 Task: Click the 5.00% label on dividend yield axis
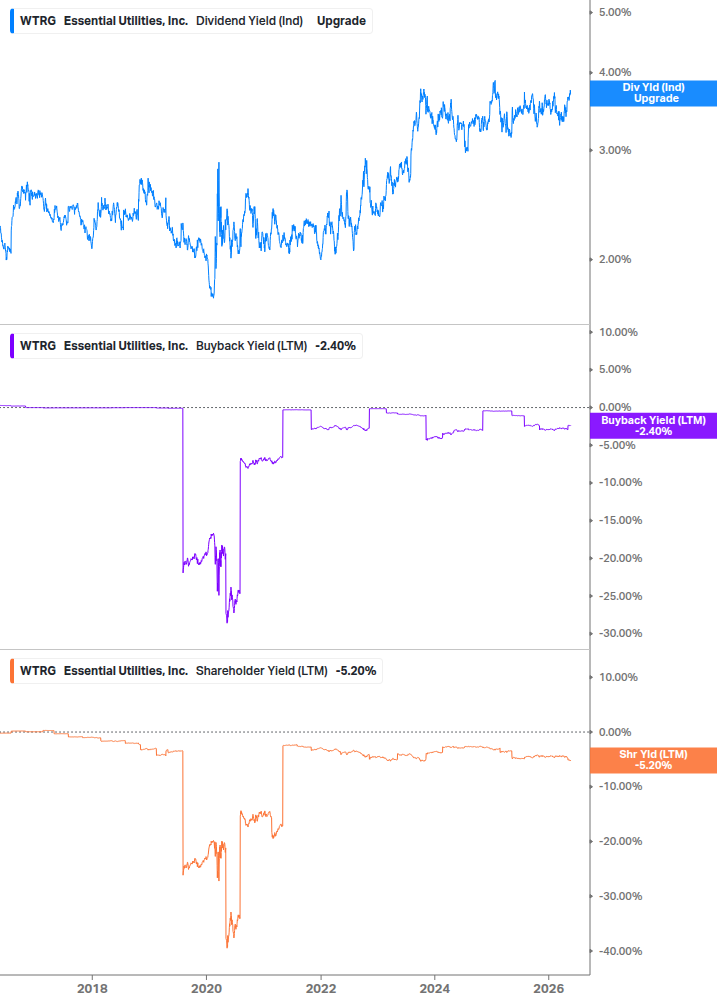[x=614, y=12]
